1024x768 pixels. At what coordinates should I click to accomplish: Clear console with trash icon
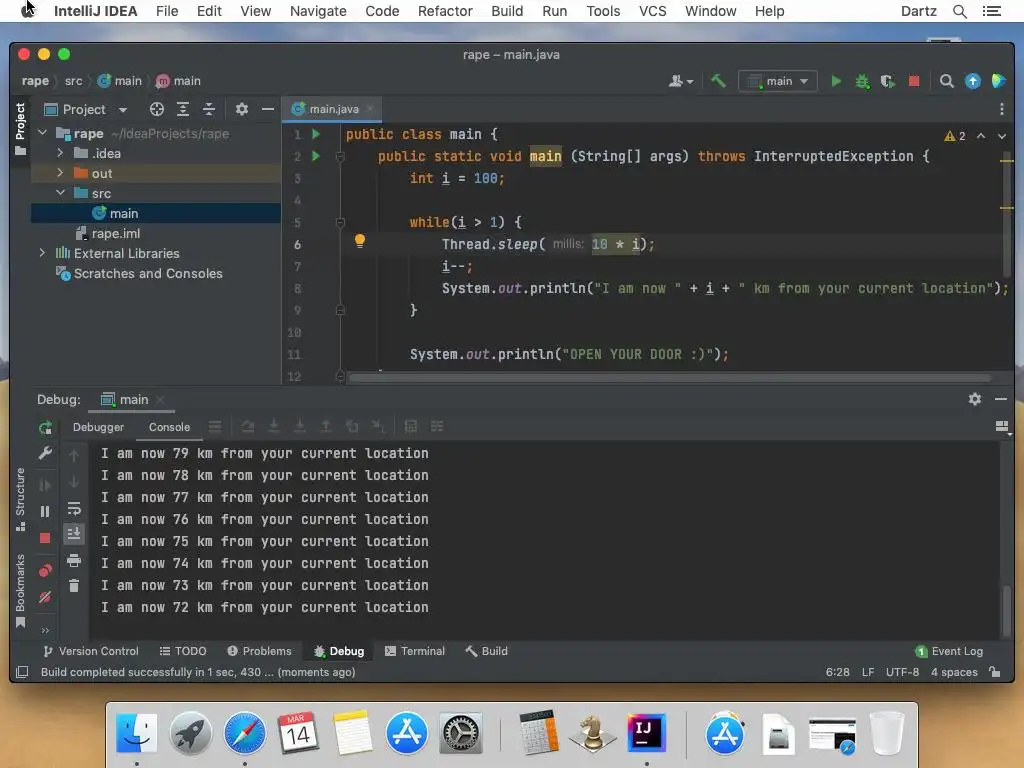(74, 586)
